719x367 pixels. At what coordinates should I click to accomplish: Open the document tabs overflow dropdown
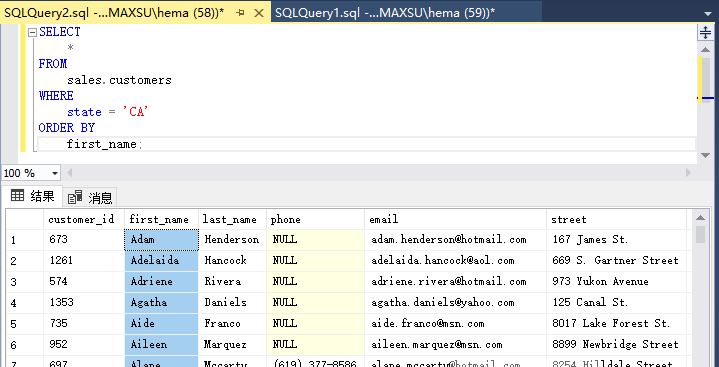708,14
